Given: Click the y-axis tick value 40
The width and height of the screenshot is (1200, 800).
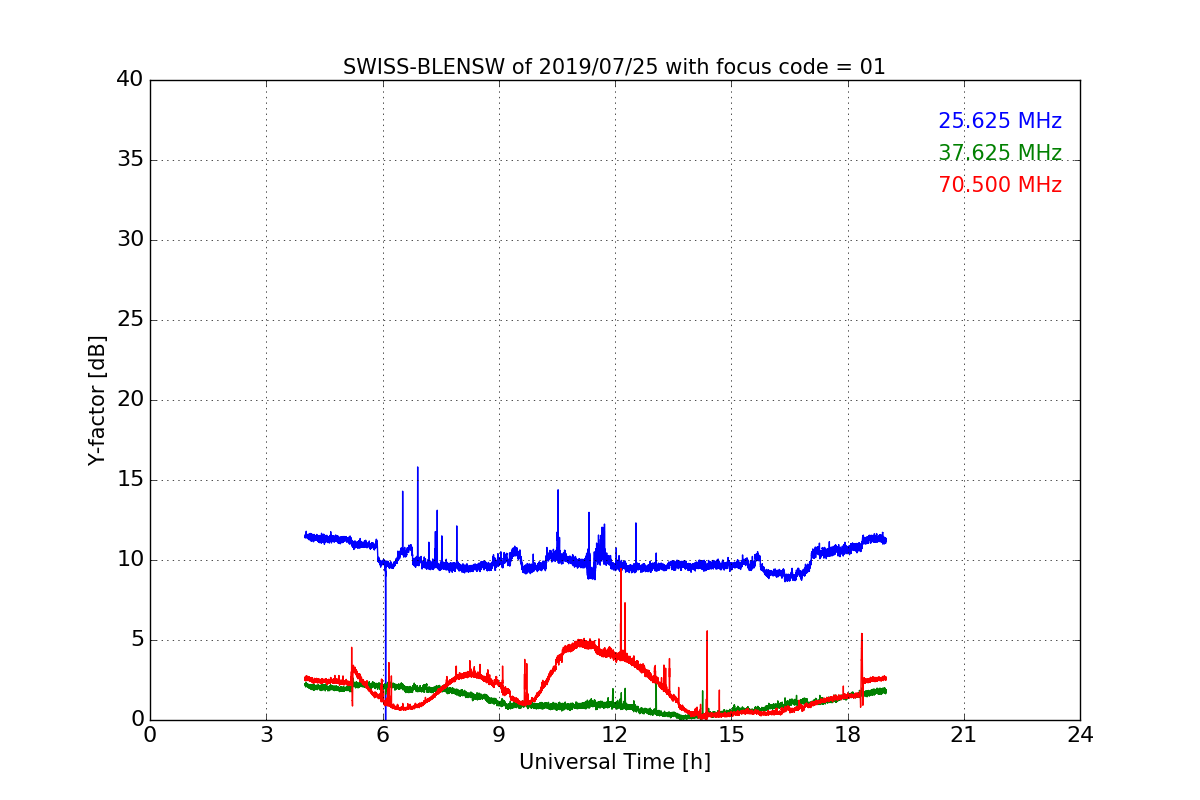Looking at the screenshot, I should tap(130, 80).
